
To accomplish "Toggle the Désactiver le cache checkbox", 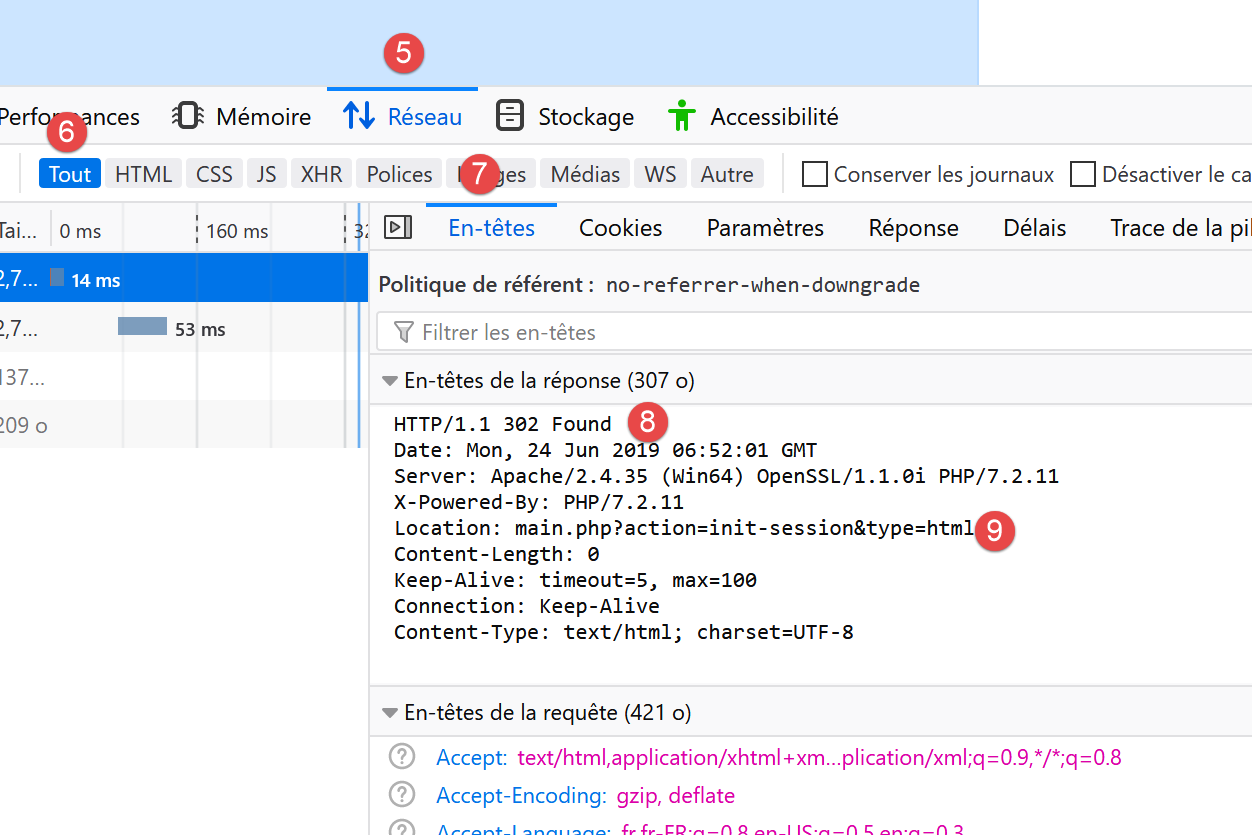I will click(x=1083, y=174).
